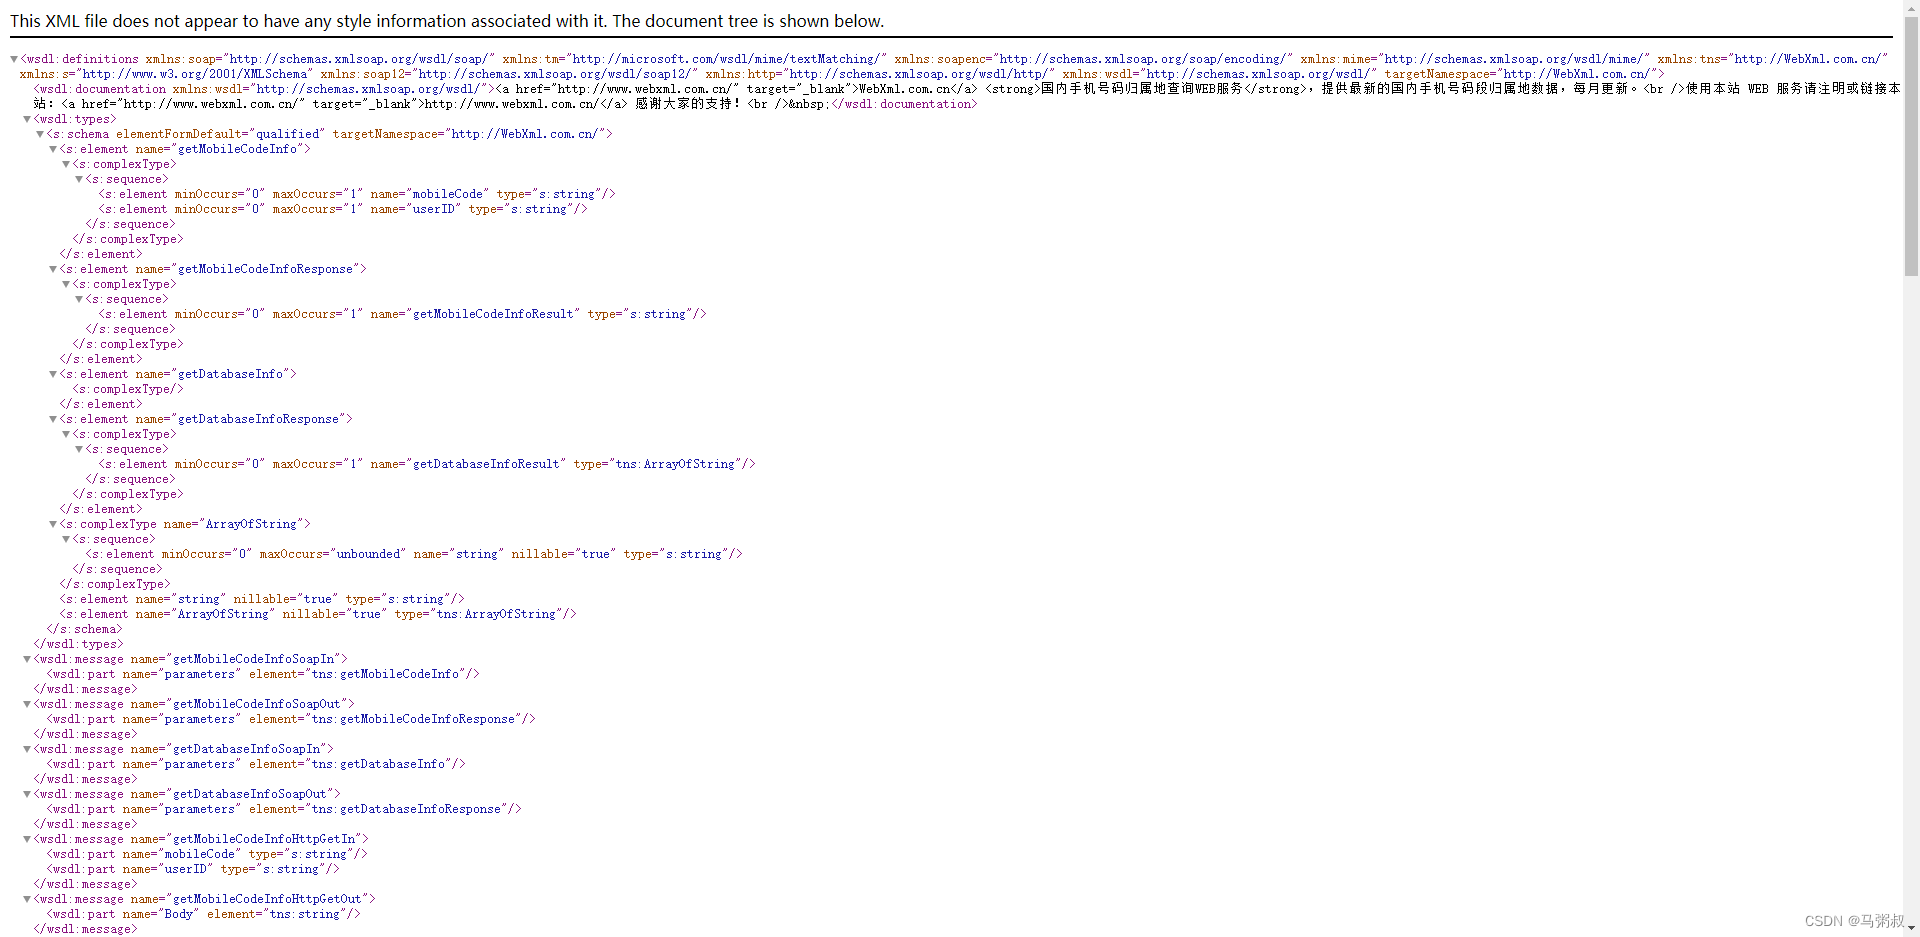The image size is (1920, 937).
Task: Click the targetNamespace="http://WebXml.com.cn/" schema attribute
Action: pos(468,134)
